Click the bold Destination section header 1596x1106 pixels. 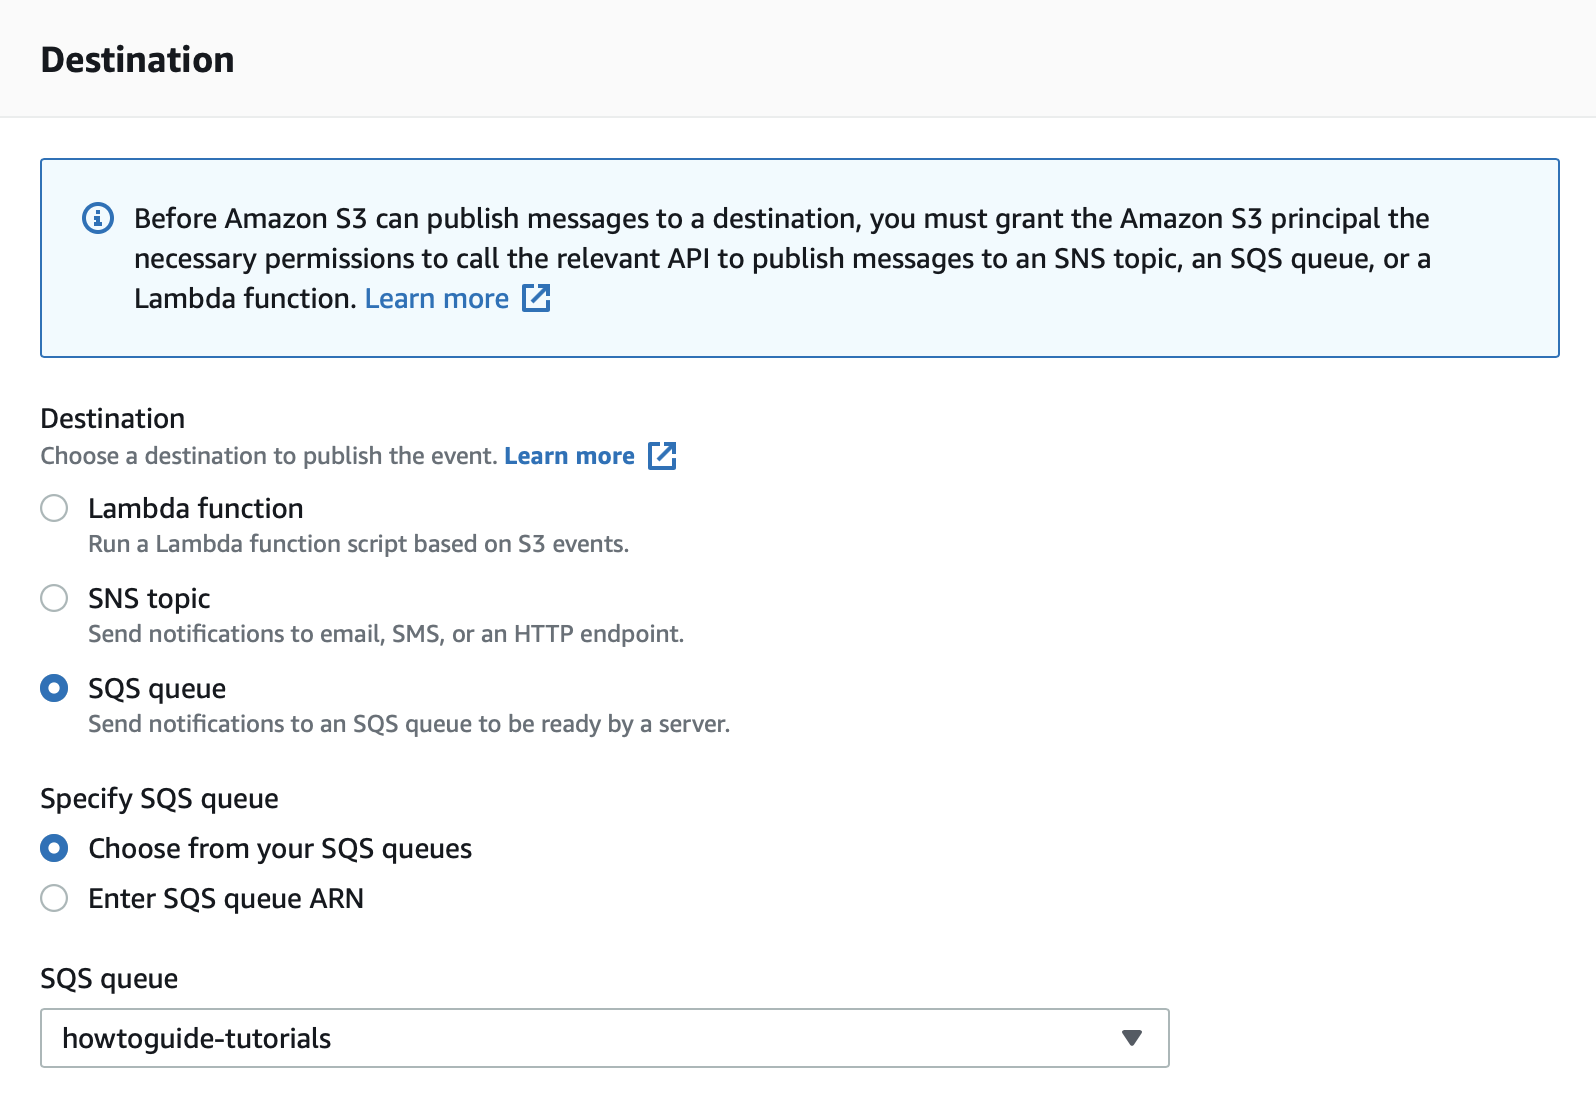(138, 60)
